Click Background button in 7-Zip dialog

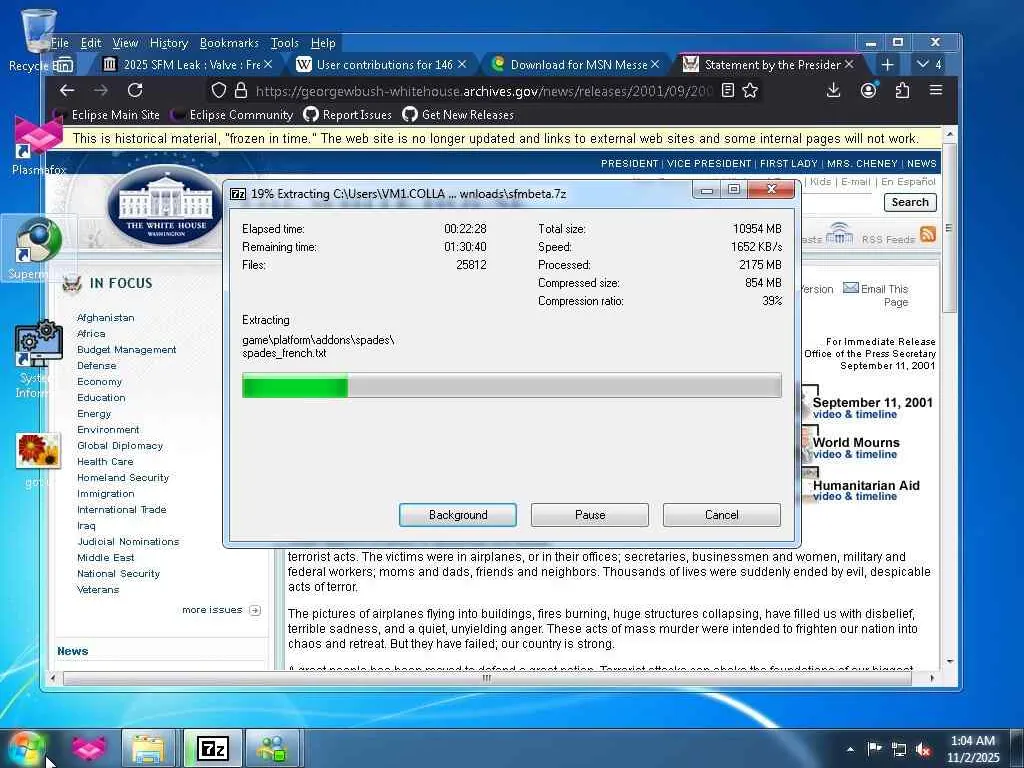458,515
